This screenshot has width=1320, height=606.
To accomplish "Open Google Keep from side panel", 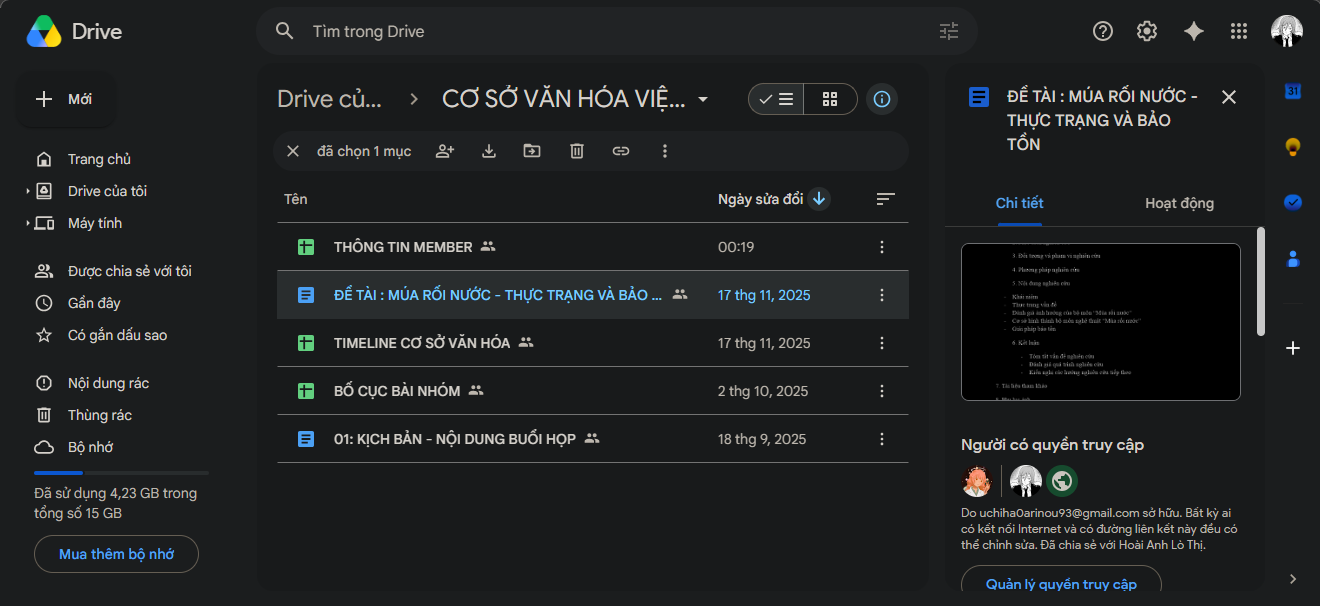I will tap(1292, 147).
